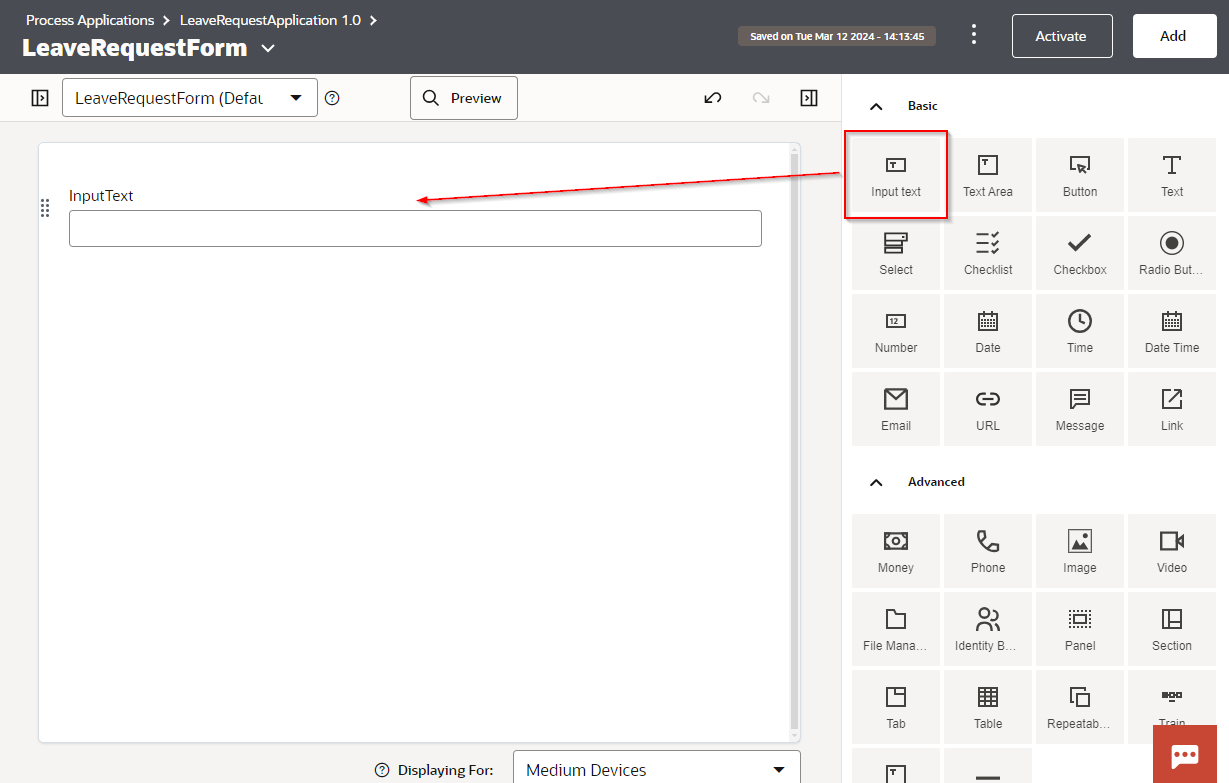Toggle the left side panel icon
The height and width of the screenshot is (783, 1229).
[x=40, y=98]
